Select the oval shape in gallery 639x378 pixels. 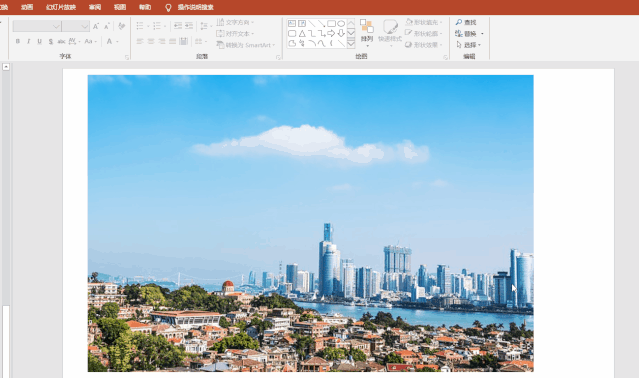coord(341,24)
